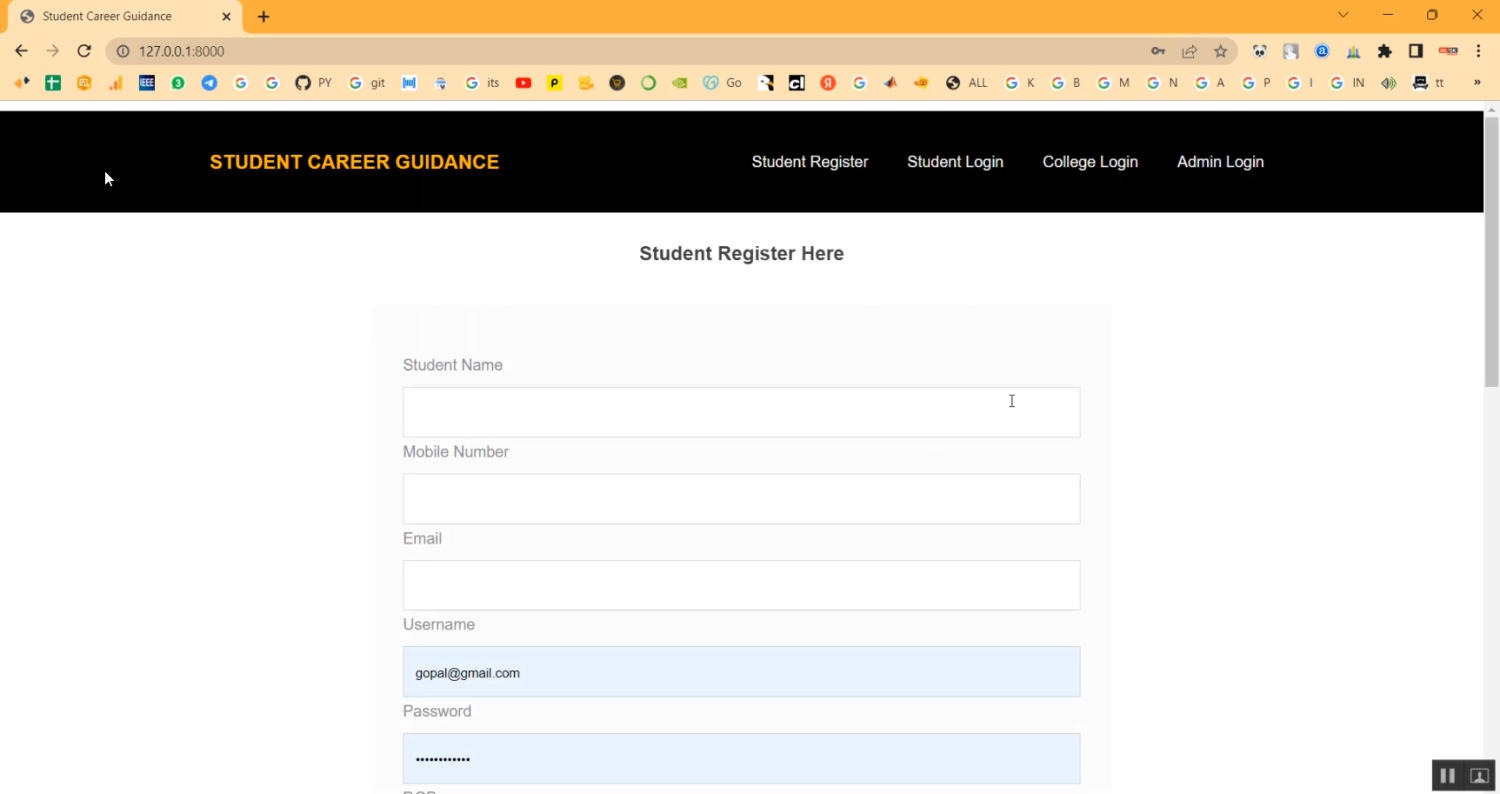This screenshot has width=1500, height=794.
Task: Click the share page icon
Action: click(1189, 51)
